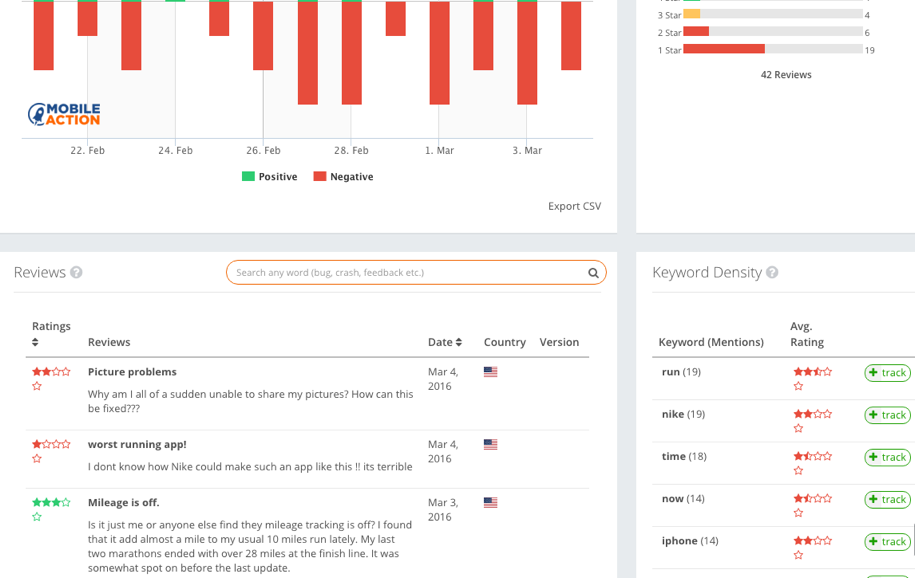Sort reviews by Date column arrows

pyautogui.click(x=459, y=342)
